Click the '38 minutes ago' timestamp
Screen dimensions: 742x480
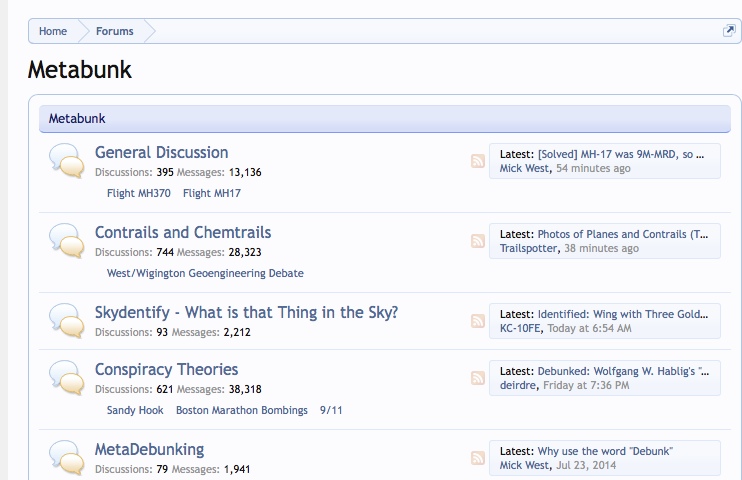point(601,249)
